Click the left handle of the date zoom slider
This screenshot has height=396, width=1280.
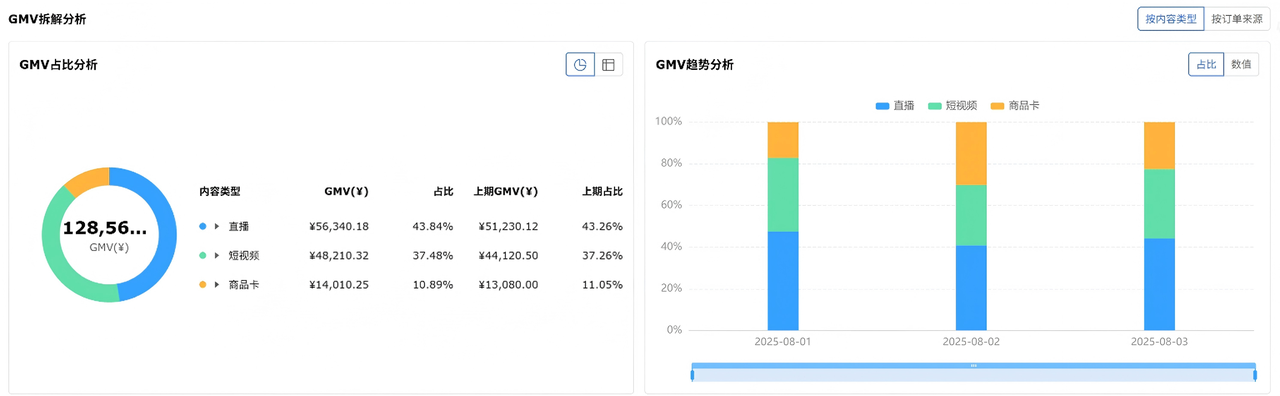pos(692,374)
